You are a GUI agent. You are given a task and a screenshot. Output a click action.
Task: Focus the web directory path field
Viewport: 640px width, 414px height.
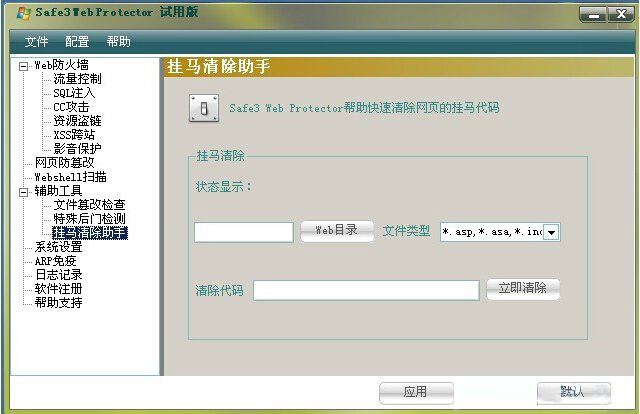[244, 232]
